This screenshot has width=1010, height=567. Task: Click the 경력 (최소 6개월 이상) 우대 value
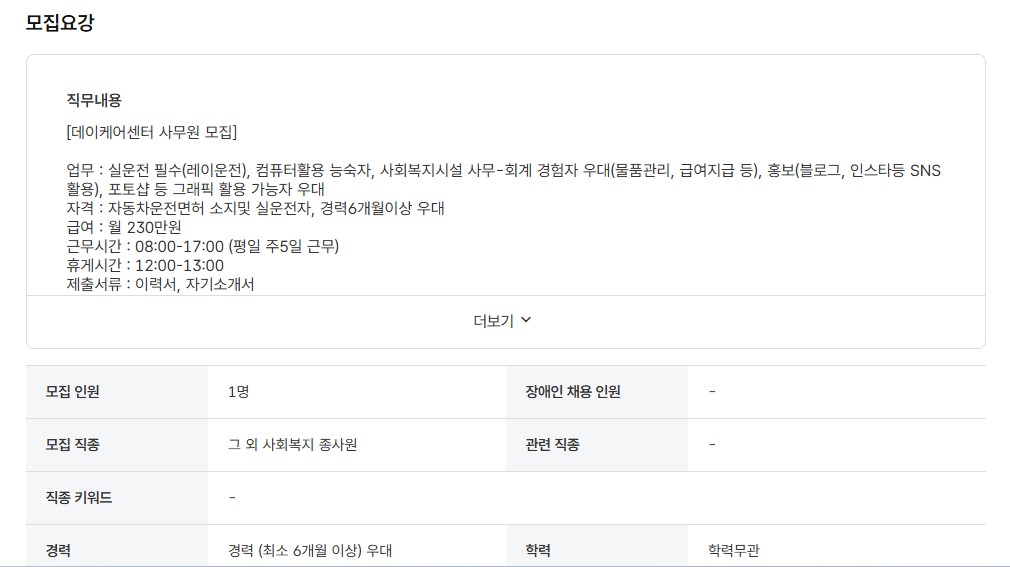[x=310, y=550]
